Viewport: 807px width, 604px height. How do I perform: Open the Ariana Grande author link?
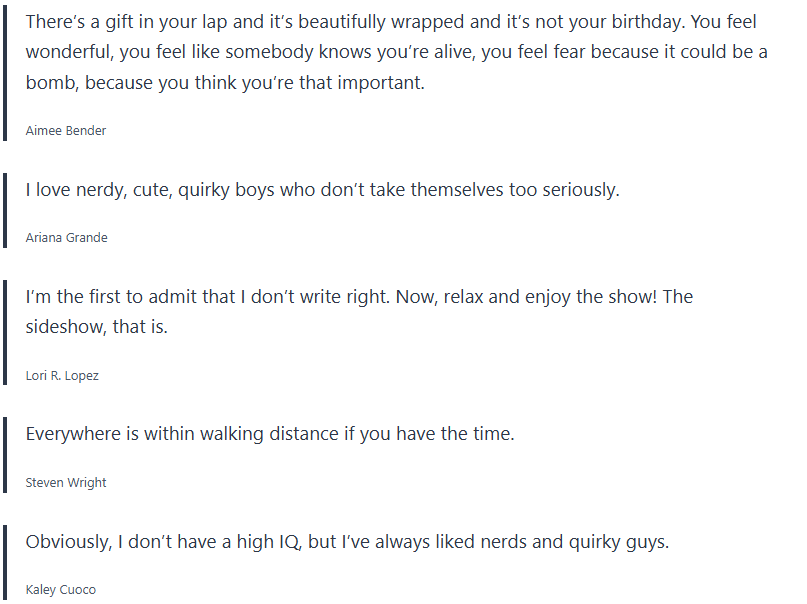coord(66,237)
